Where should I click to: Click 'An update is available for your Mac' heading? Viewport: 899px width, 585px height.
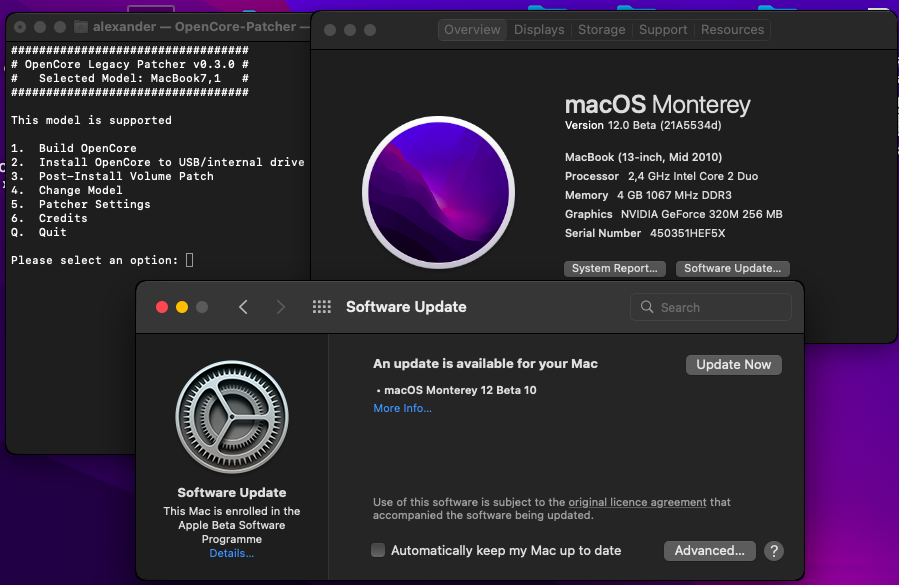click(x=485, y=364)
